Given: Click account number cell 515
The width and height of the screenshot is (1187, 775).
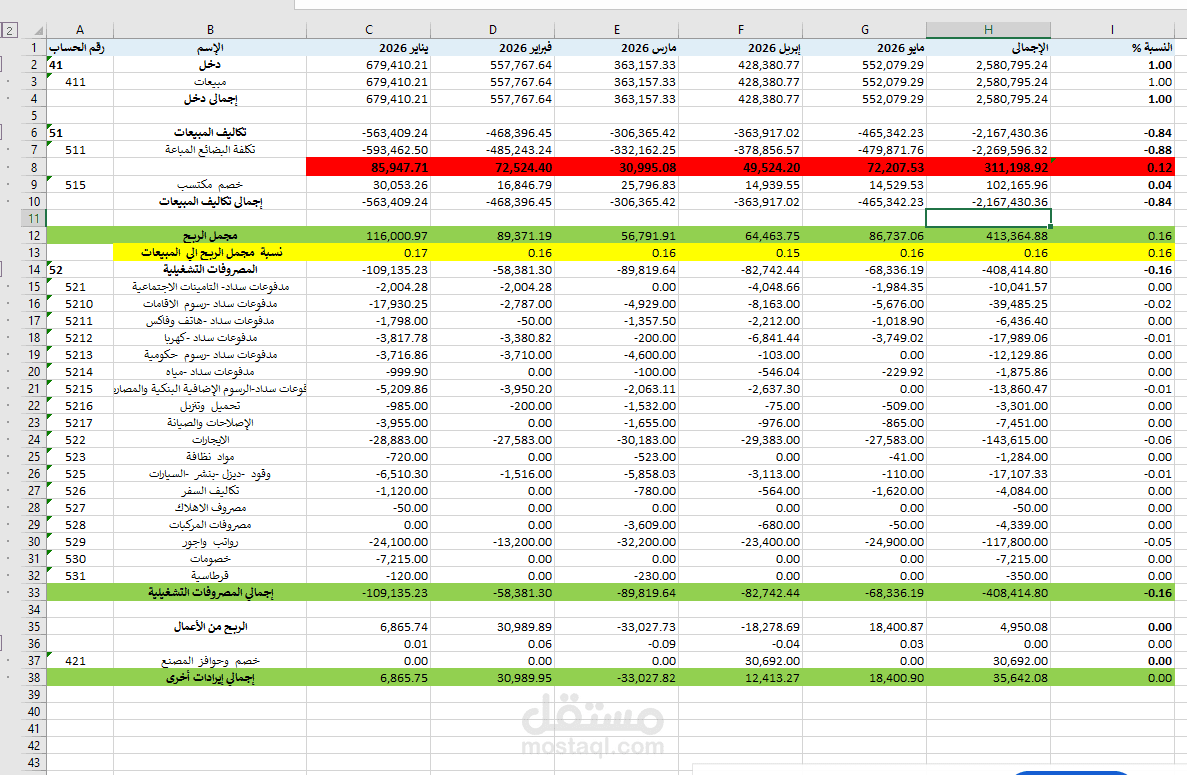Looking at the screenshot, I should coord(80,185).
